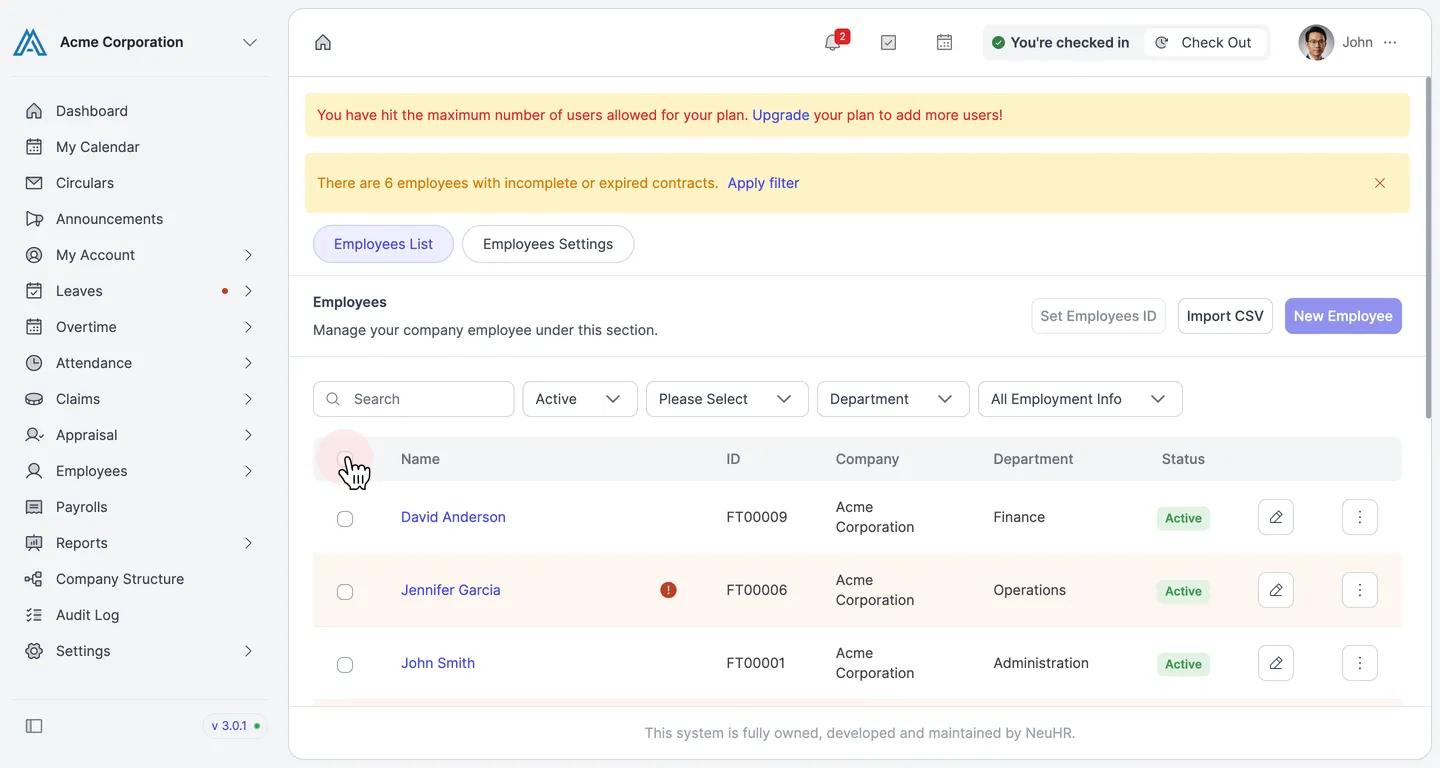
Task: Click the Acme Corporation logo
Action: [30, 42]
